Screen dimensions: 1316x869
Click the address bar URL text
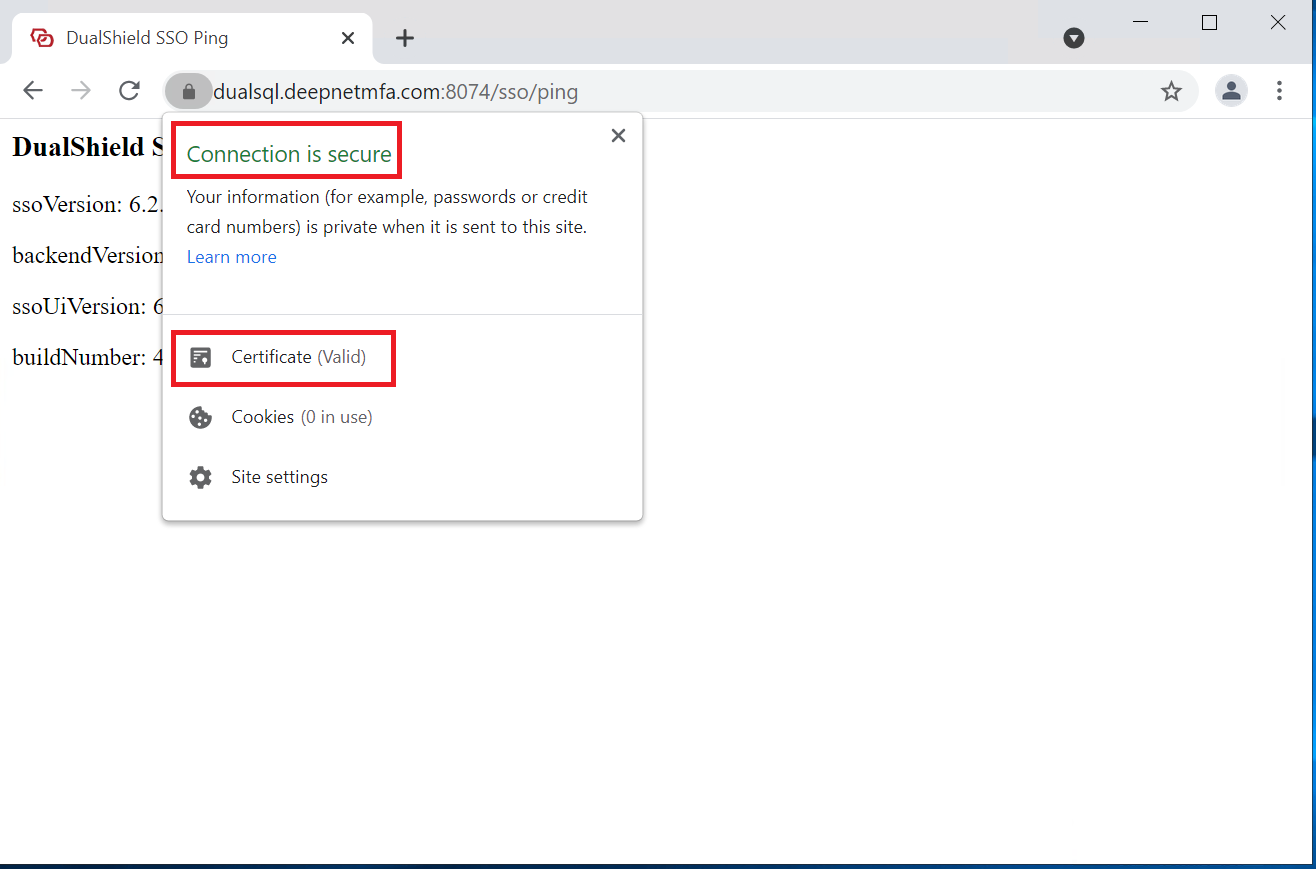(x=396, y=92)
